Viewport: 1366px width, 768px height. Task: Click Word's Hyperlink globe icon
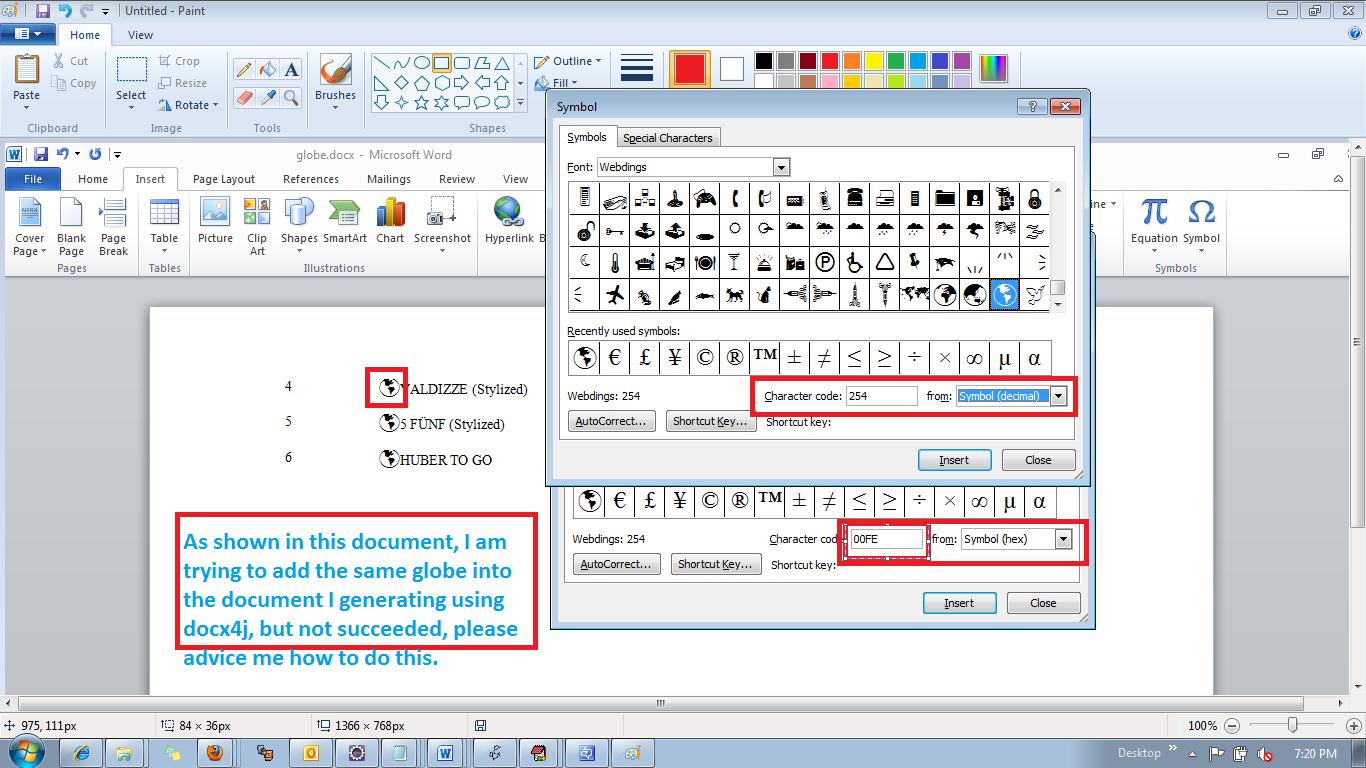click(x=509, y=211)
